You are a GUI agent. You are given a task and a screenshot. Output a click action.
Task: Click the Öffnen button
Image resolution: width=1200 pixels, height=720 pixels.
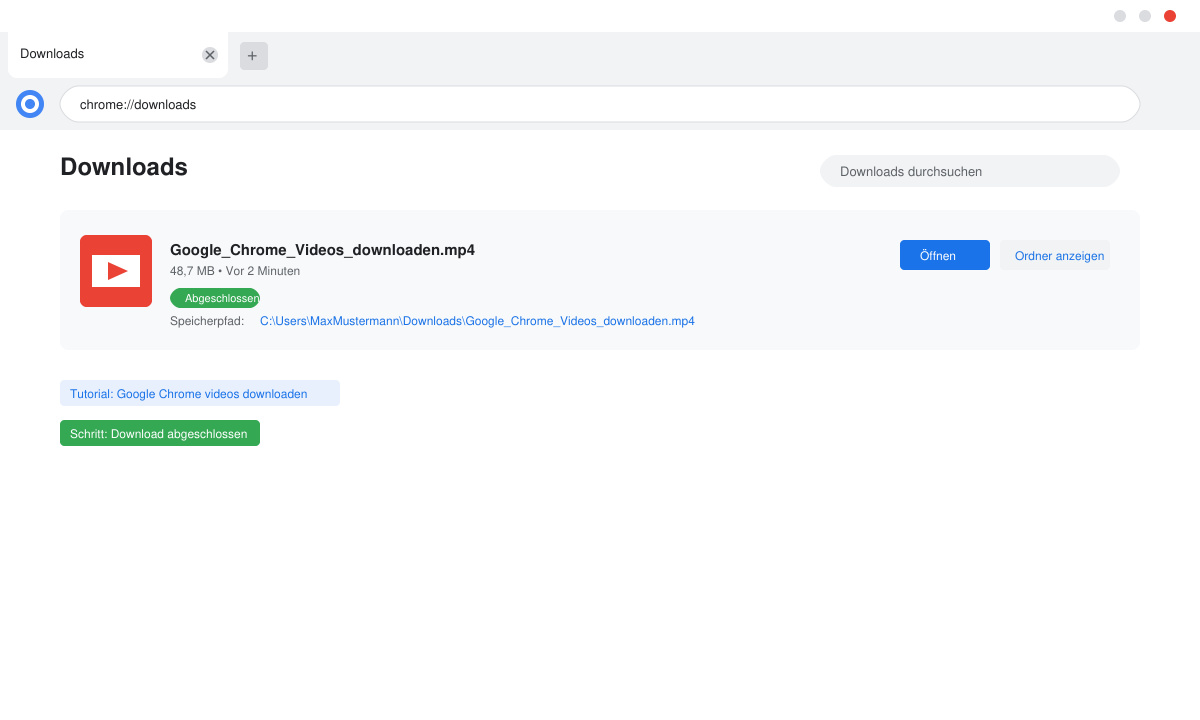[x=945, y=255]
